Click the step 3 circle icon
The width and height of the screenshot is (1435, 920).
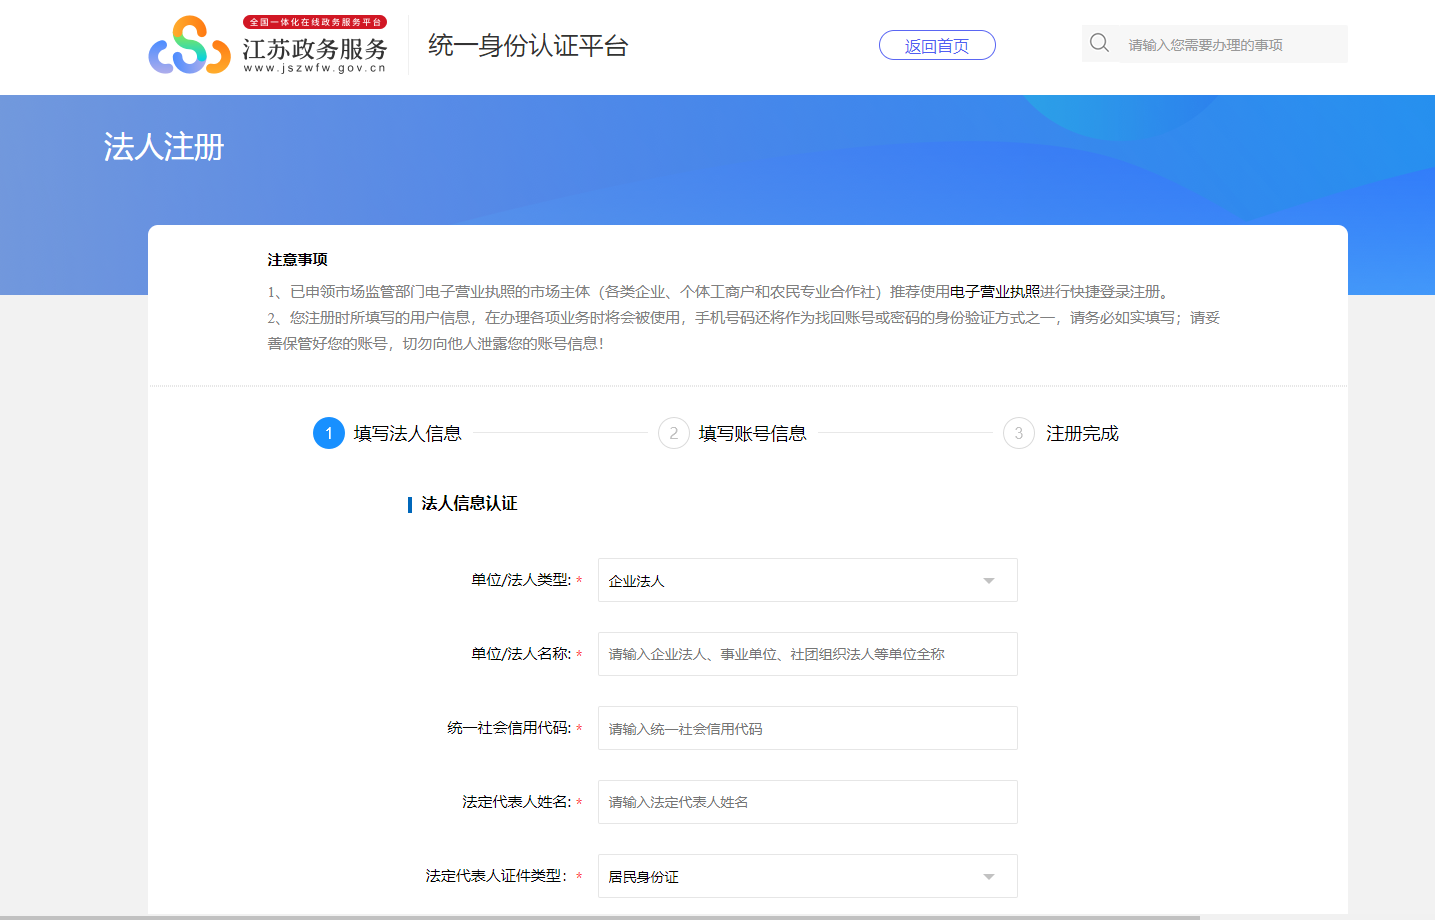click(x=1018, y=433)
